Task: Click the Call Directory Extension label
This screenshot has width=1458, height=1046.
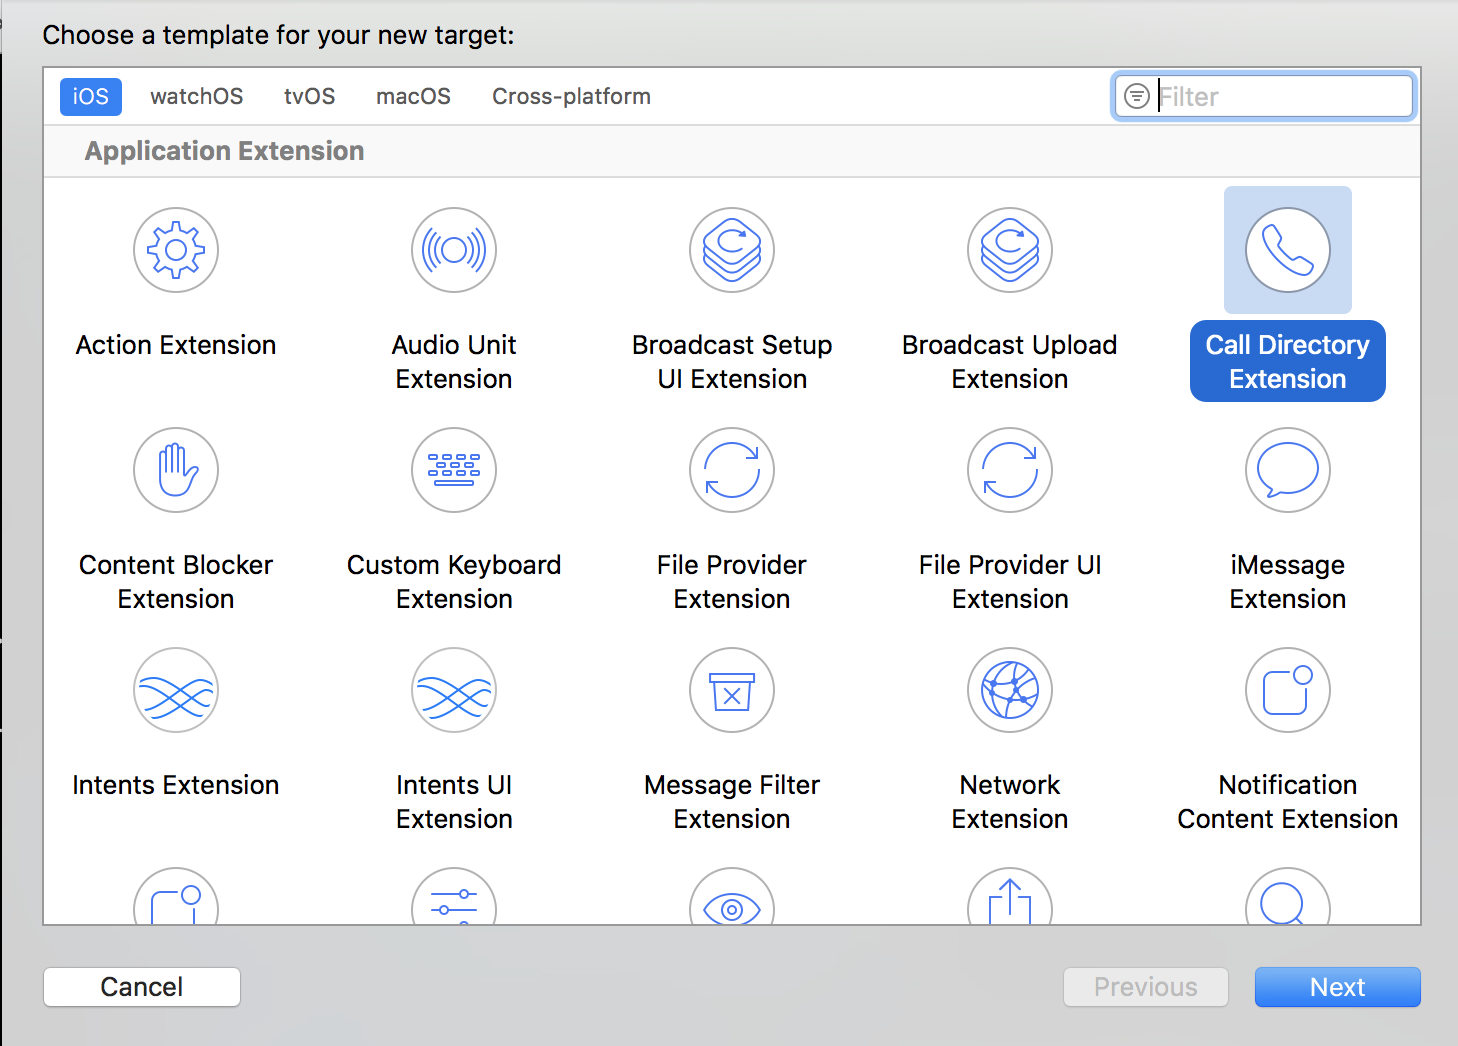Action: pyautogui.click(x=1288, y=362)
